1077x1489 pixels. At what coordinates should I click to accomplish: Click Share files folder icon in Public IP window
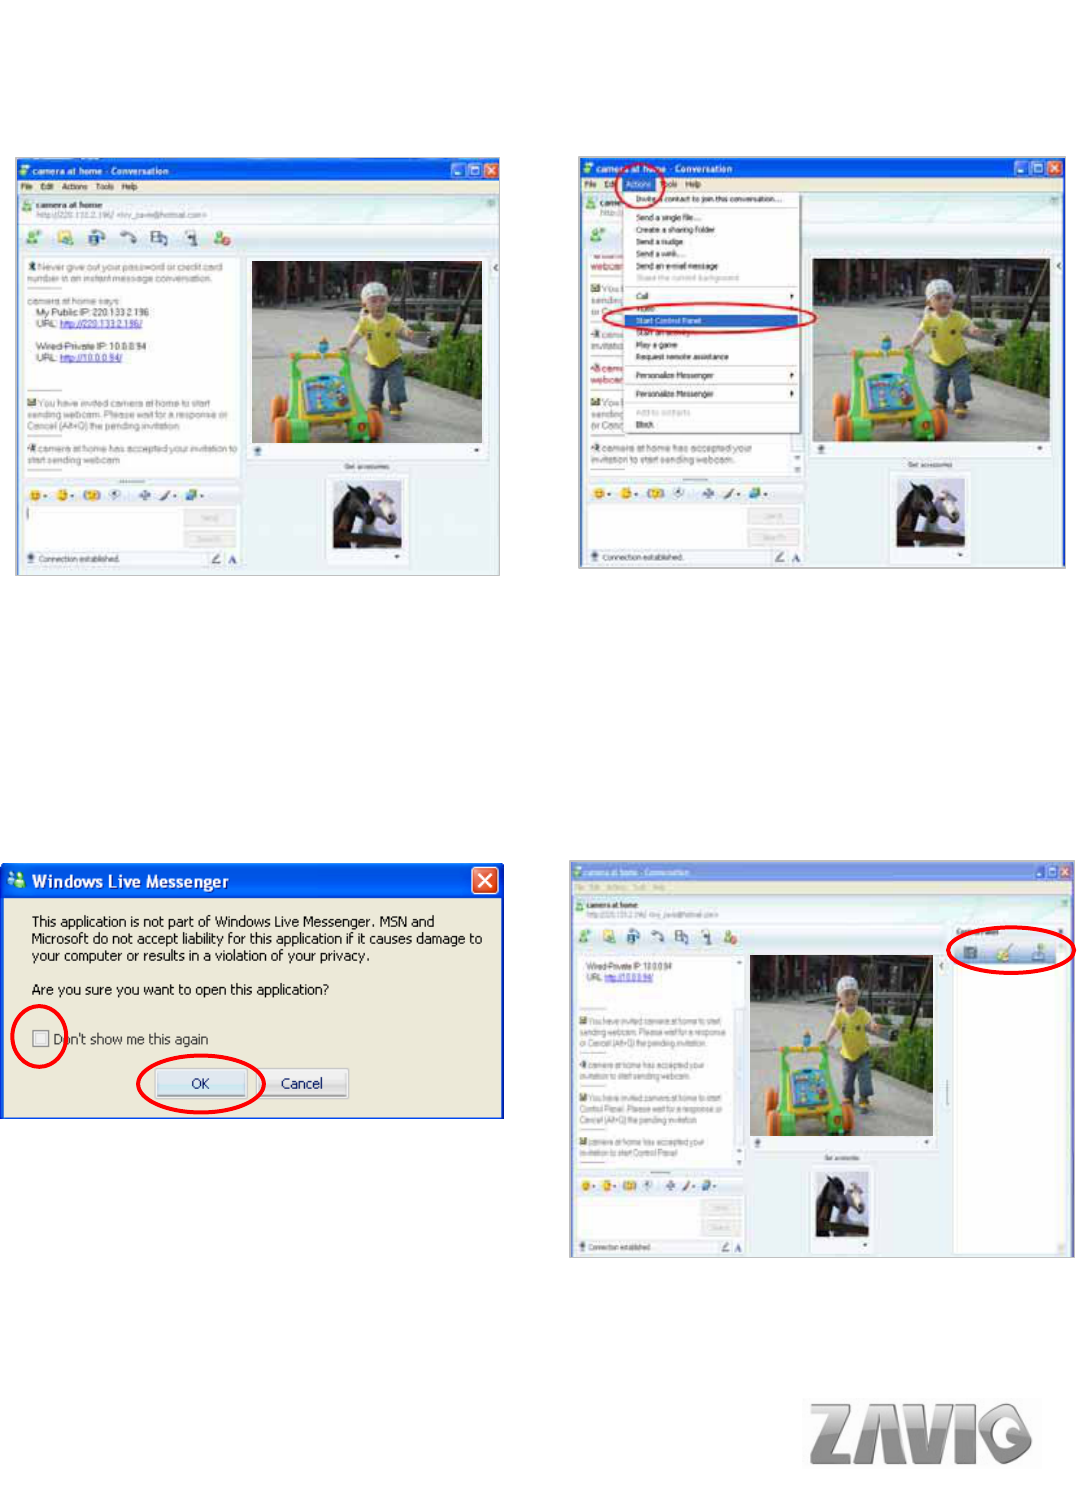coord(65,238)
